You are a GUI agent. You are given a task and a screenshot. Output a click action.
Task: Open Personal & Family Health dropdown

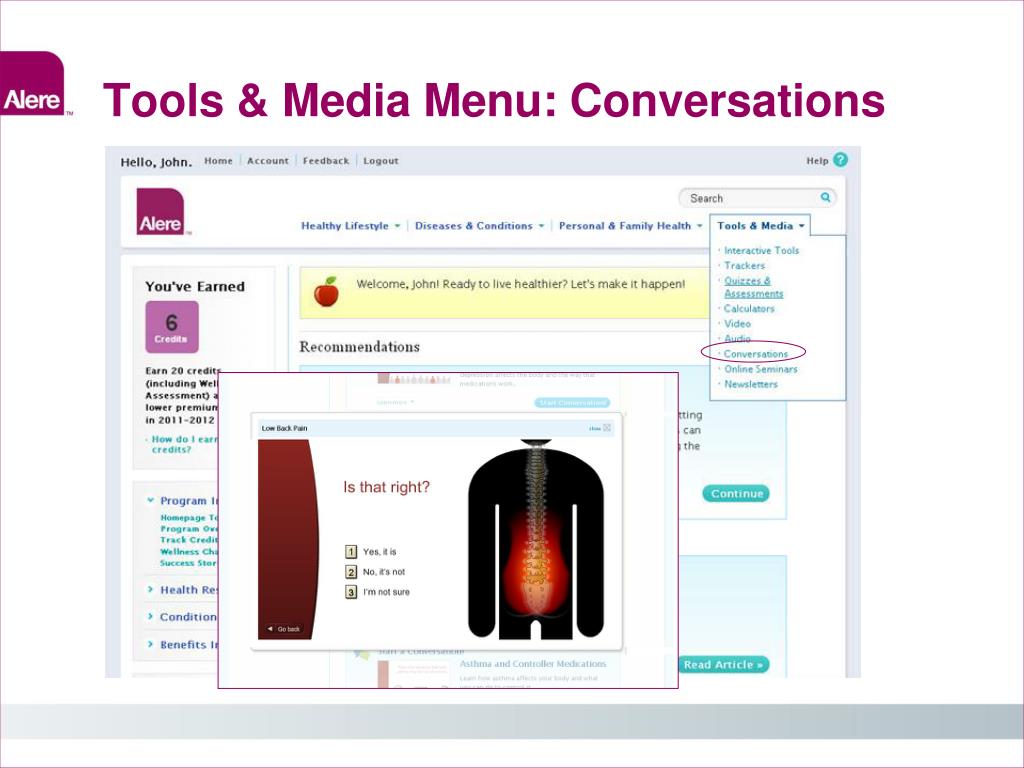pyautogui.click(x=630, y=226)
